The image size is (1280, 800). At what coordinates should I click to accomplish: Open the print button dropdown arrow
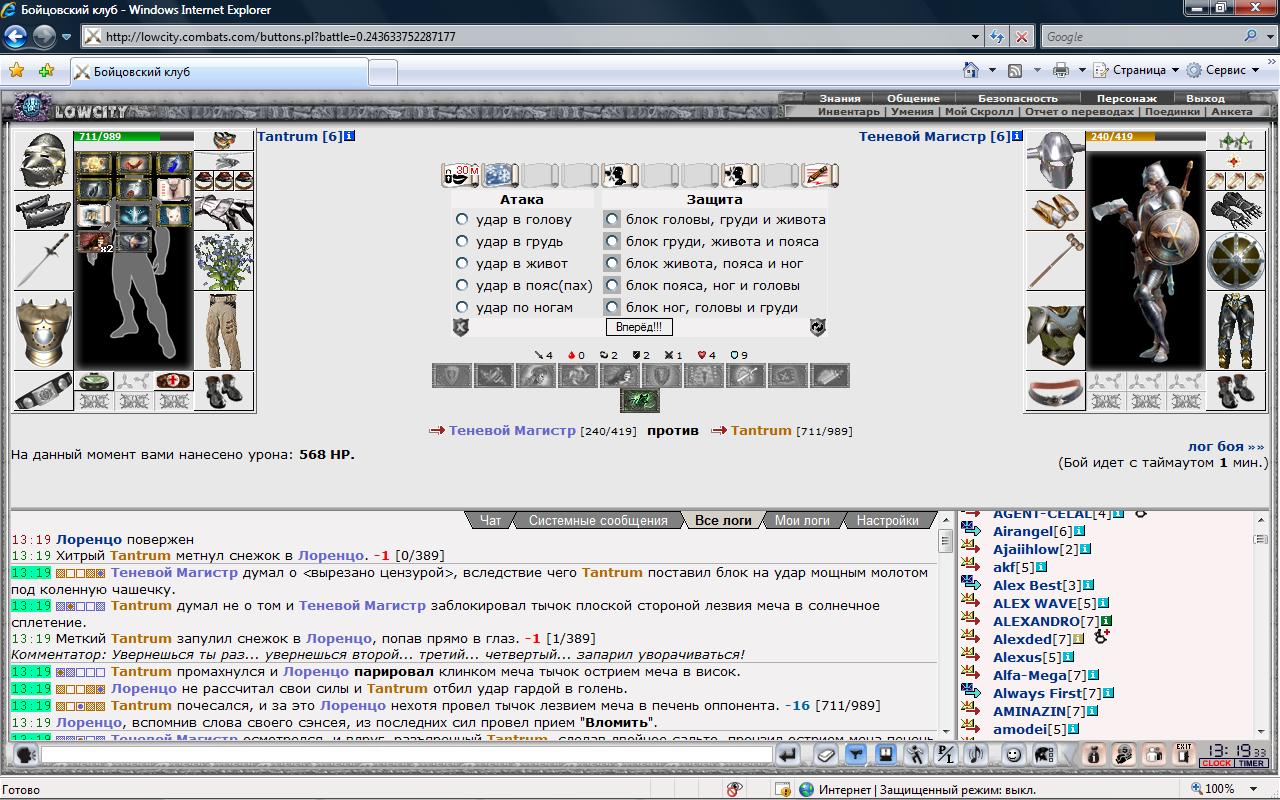coord(1081,70)
